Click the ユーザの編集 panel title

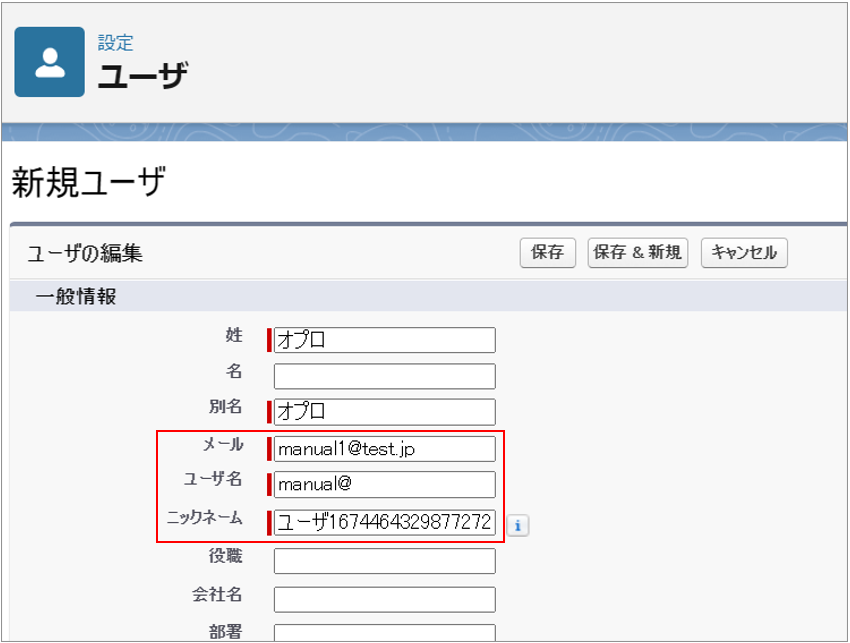click(85, 254)
